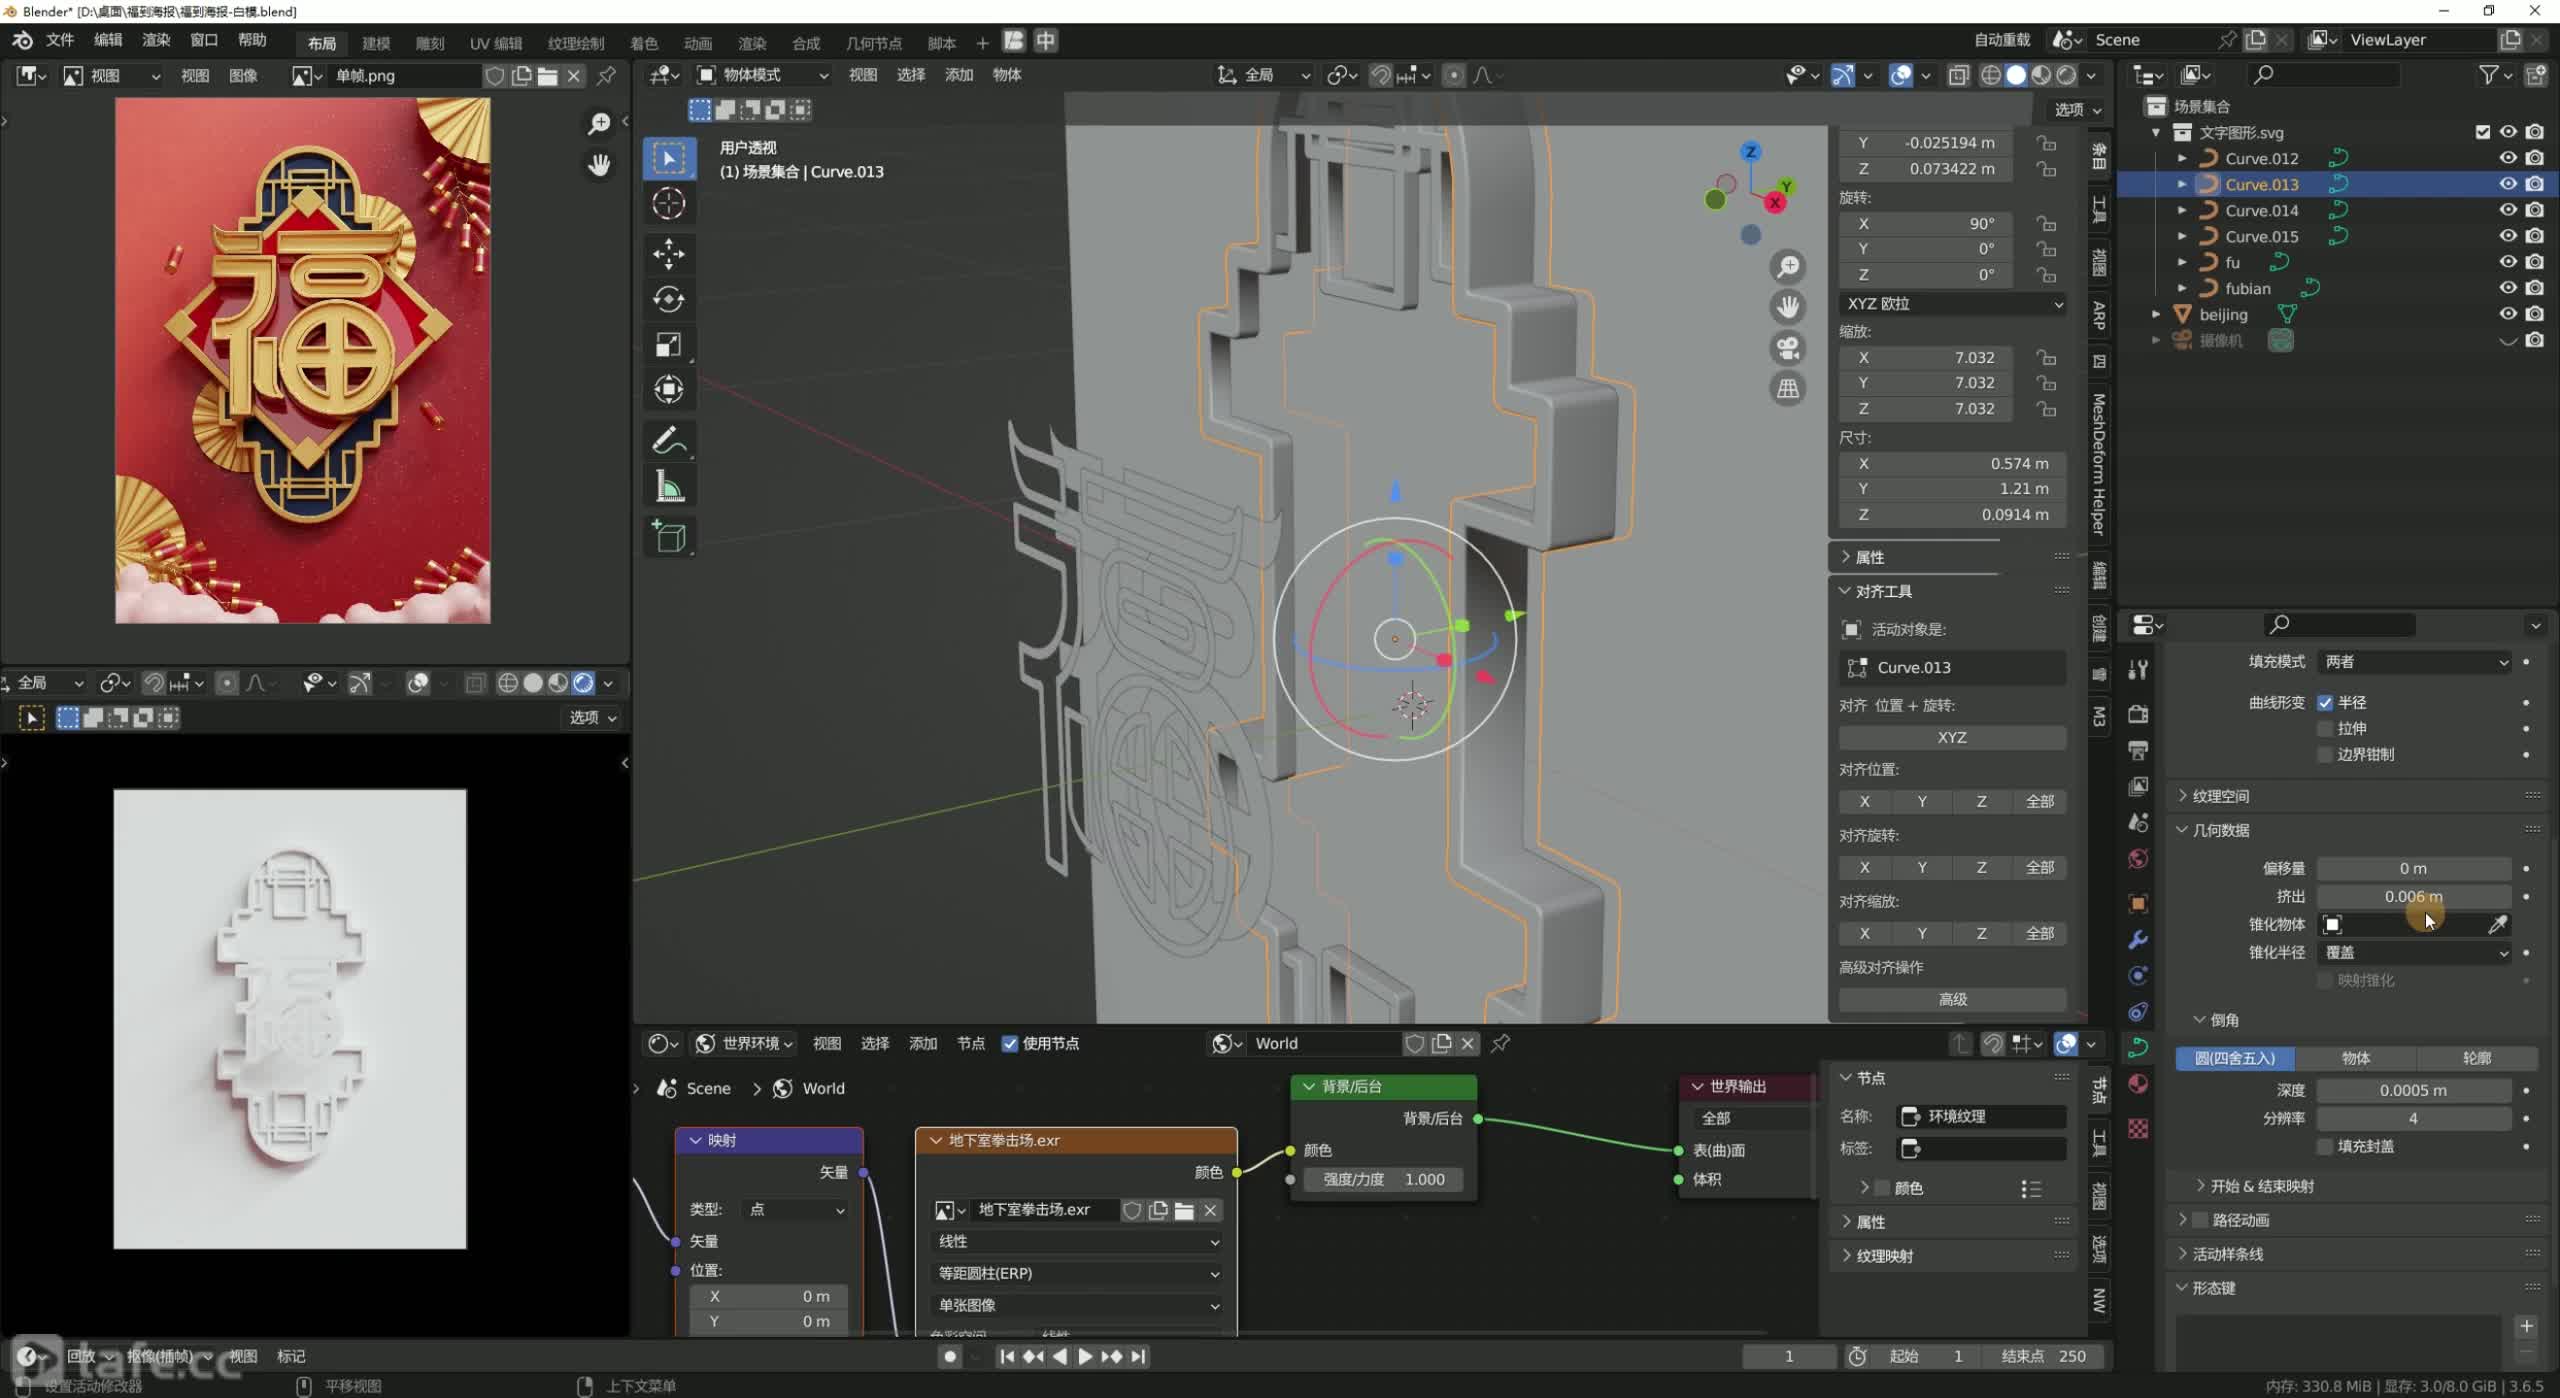Click the XYZ align position and rotation button
Image resolution: width=2560 pixels, height=1398 pixels.
1952,738
